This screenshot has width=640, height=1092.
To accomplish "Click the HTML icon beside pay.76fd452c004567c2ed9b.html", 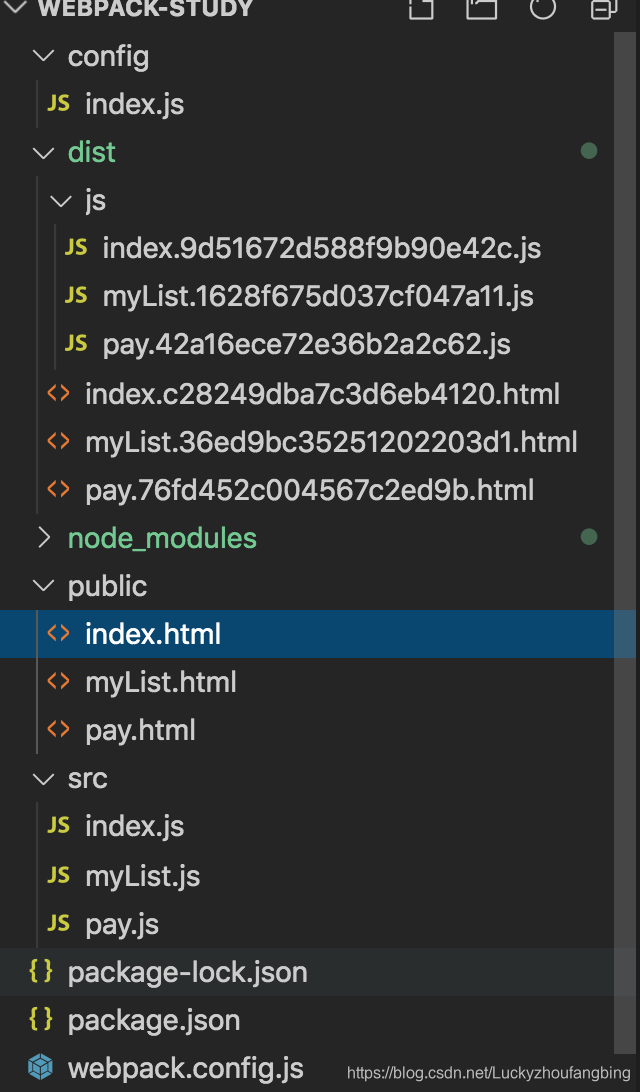I will coord(58,489).
